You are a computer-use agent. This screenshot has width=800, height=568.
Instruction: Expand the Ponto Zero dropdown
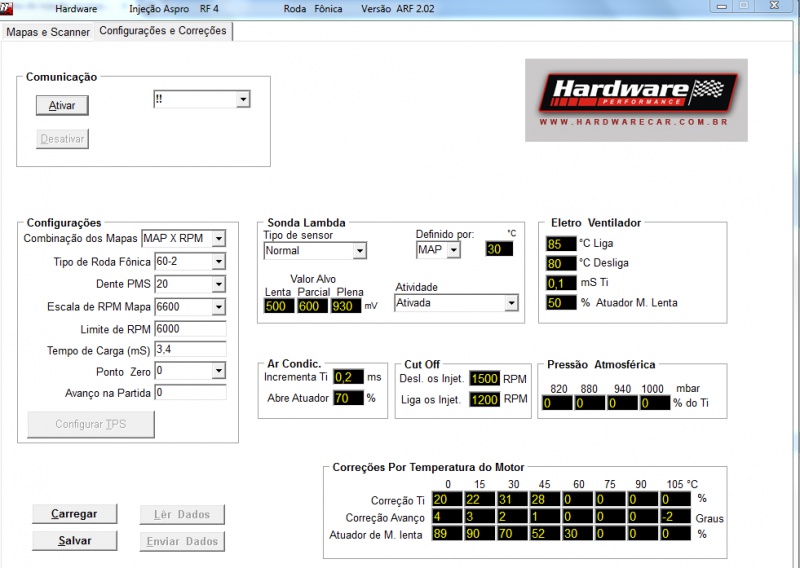219,371
